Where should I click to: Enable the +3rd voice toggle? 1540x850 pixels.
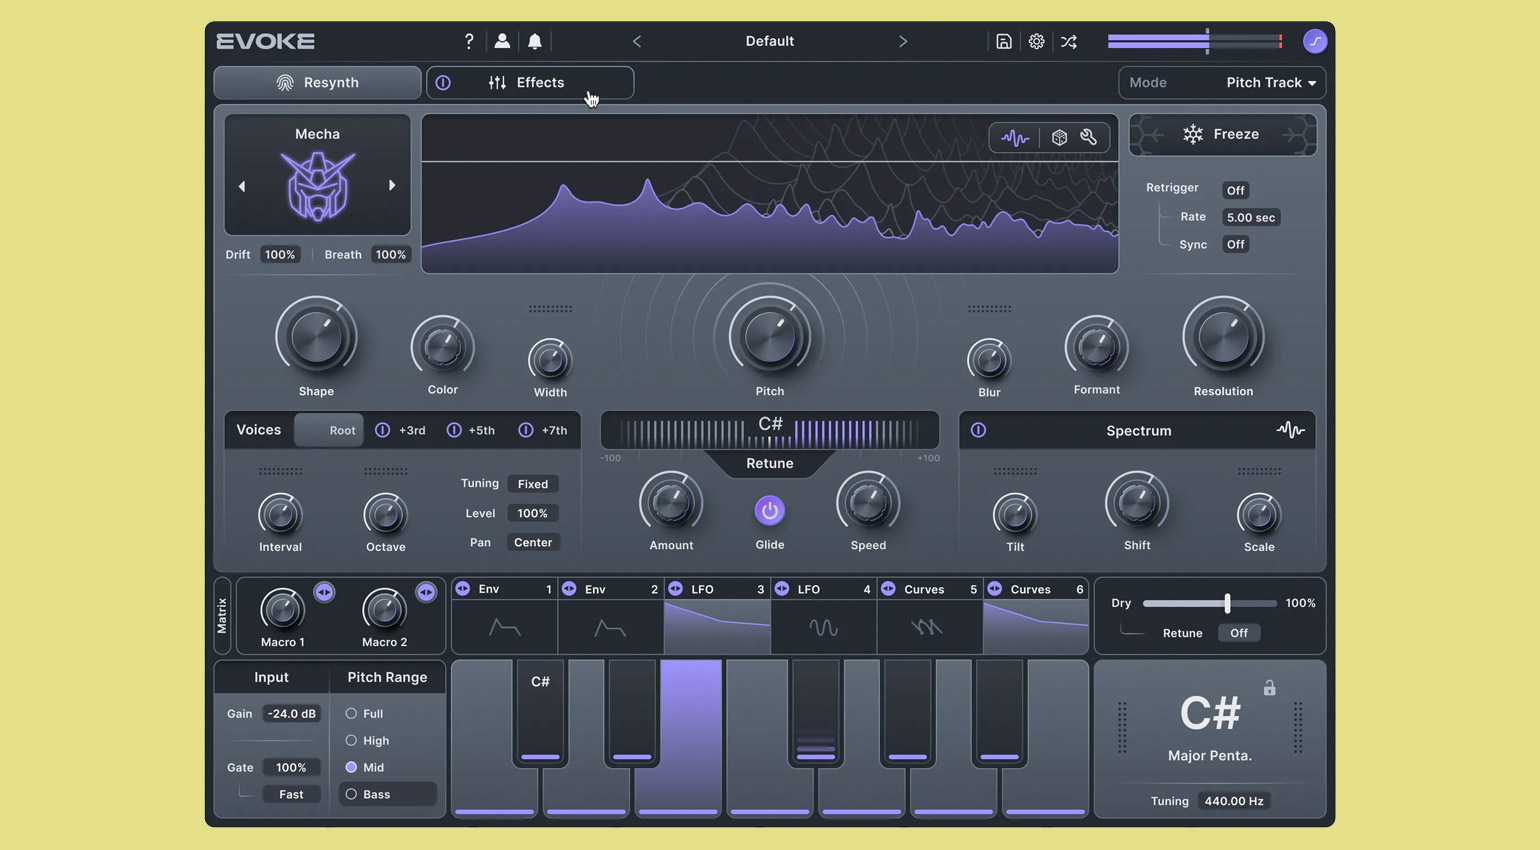(x=383, y=430)
